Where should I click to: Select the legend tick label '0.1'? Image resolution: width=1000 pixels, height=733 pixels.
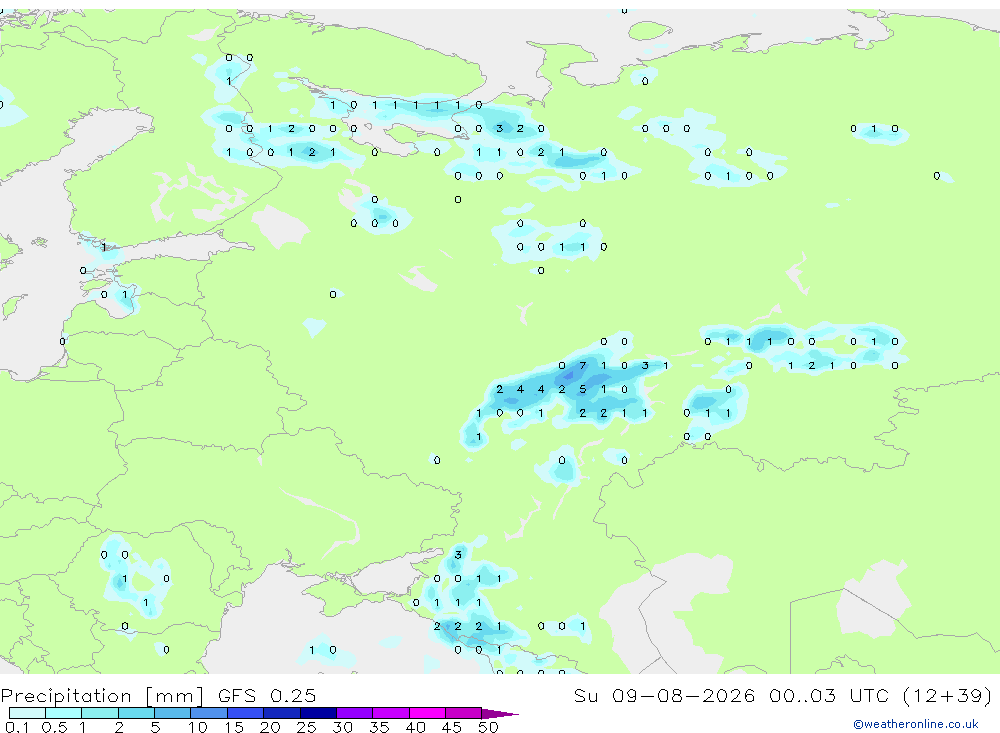(x=17, y=727)
